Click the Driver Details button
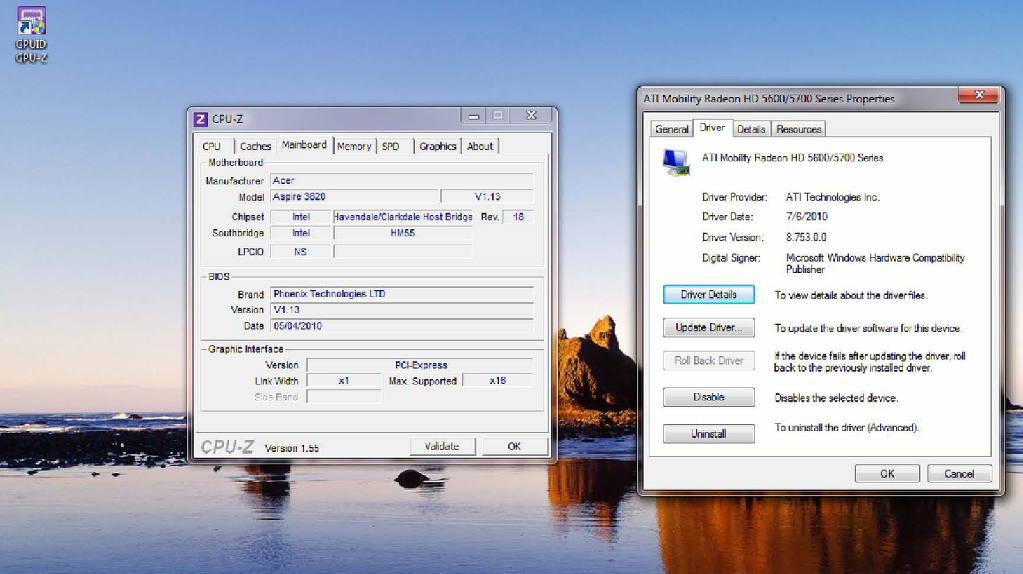 point(709,295)
